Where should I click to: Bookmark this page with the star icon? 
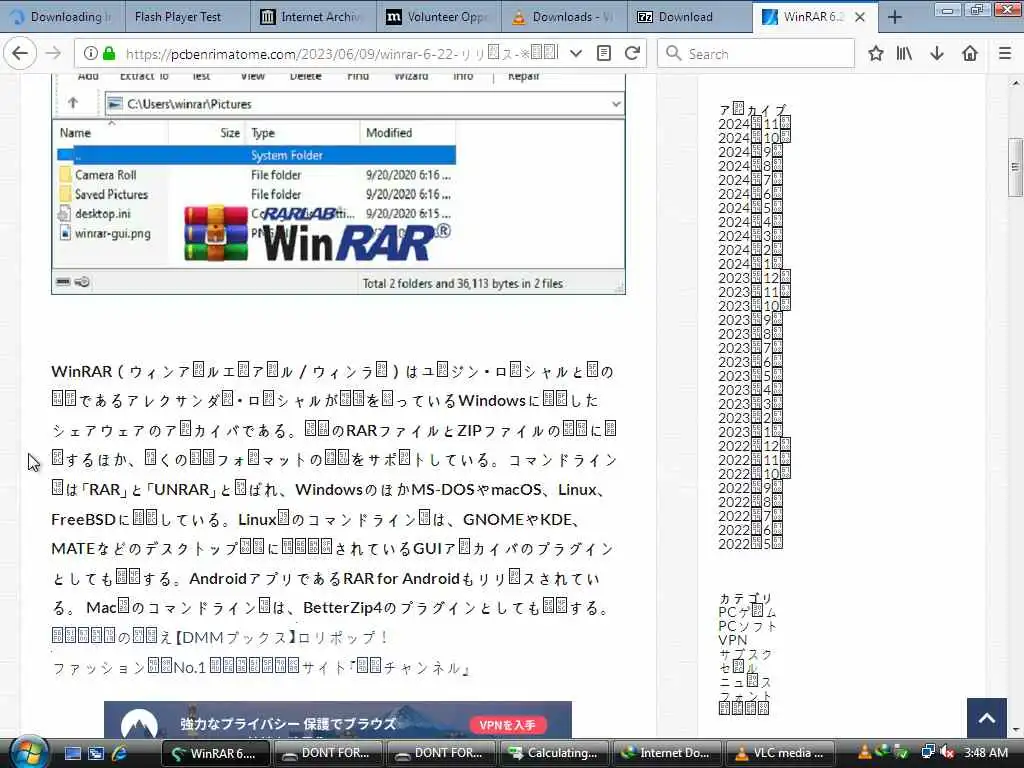[x=876, y=54]
